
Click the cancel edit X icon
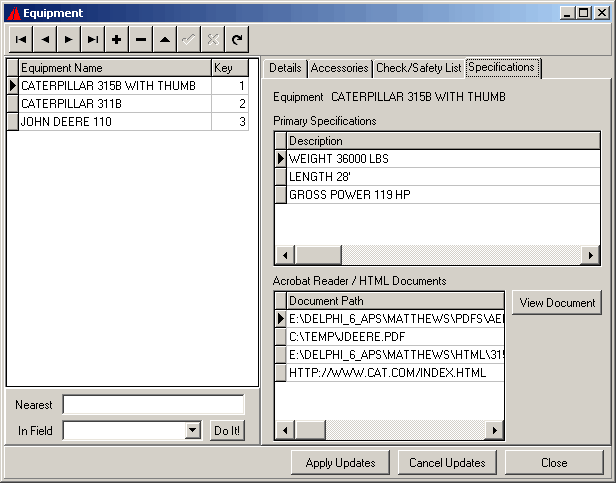(213, 39)
